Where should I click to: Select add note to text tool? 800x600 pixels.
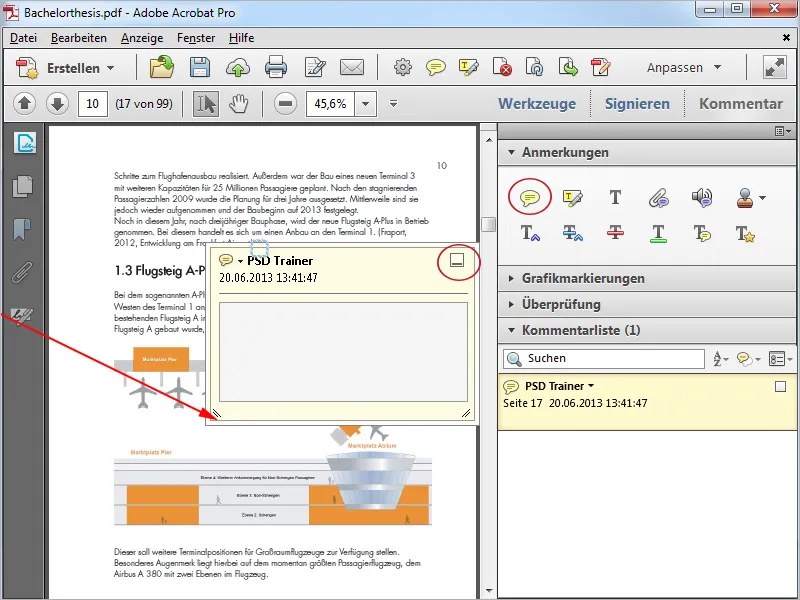point(702,233)
